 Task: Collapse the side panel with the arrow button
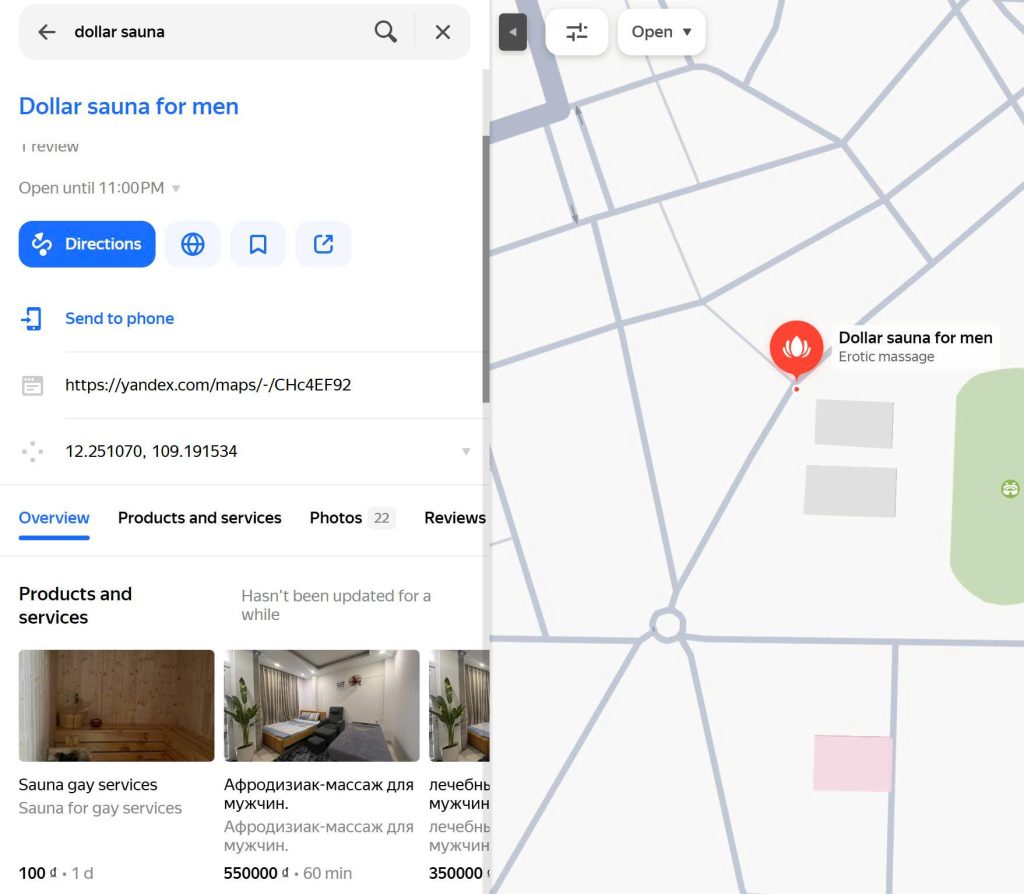(x=513, y=32)
